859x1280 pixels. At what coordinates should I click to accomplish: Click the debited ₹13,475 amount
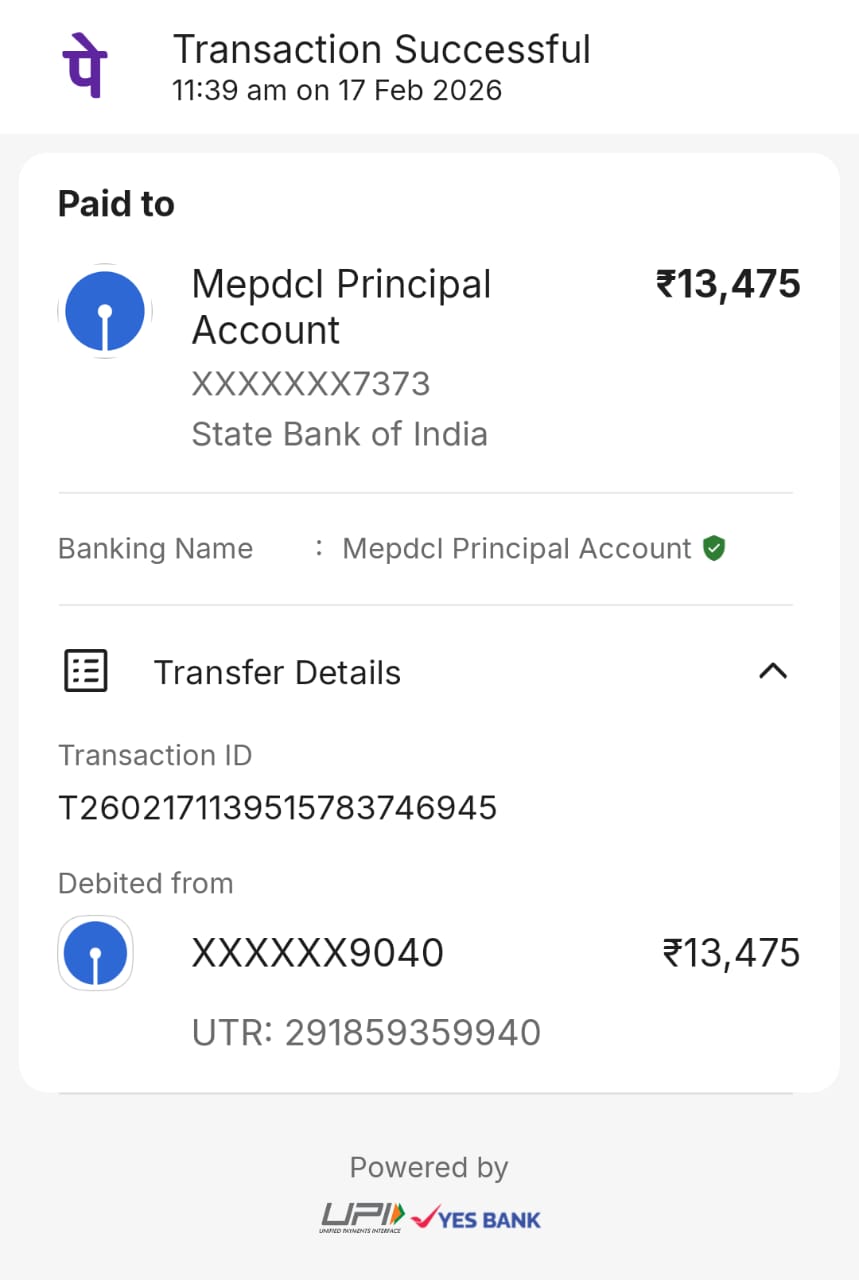(x=731, y=953)
